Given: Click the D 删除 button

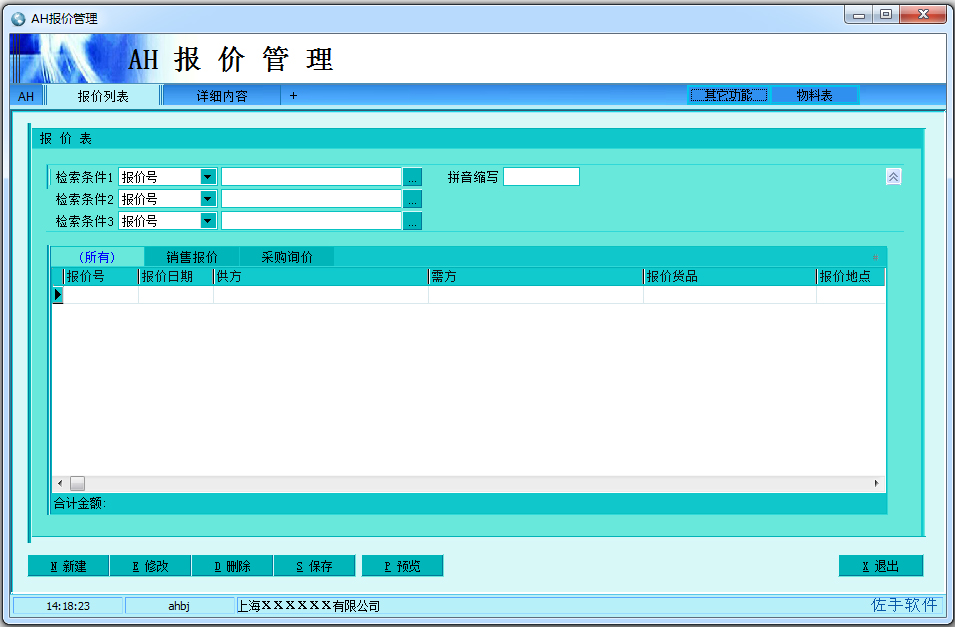Looking at the screenshot, I should pyautogui.click(x=233, y=566).
